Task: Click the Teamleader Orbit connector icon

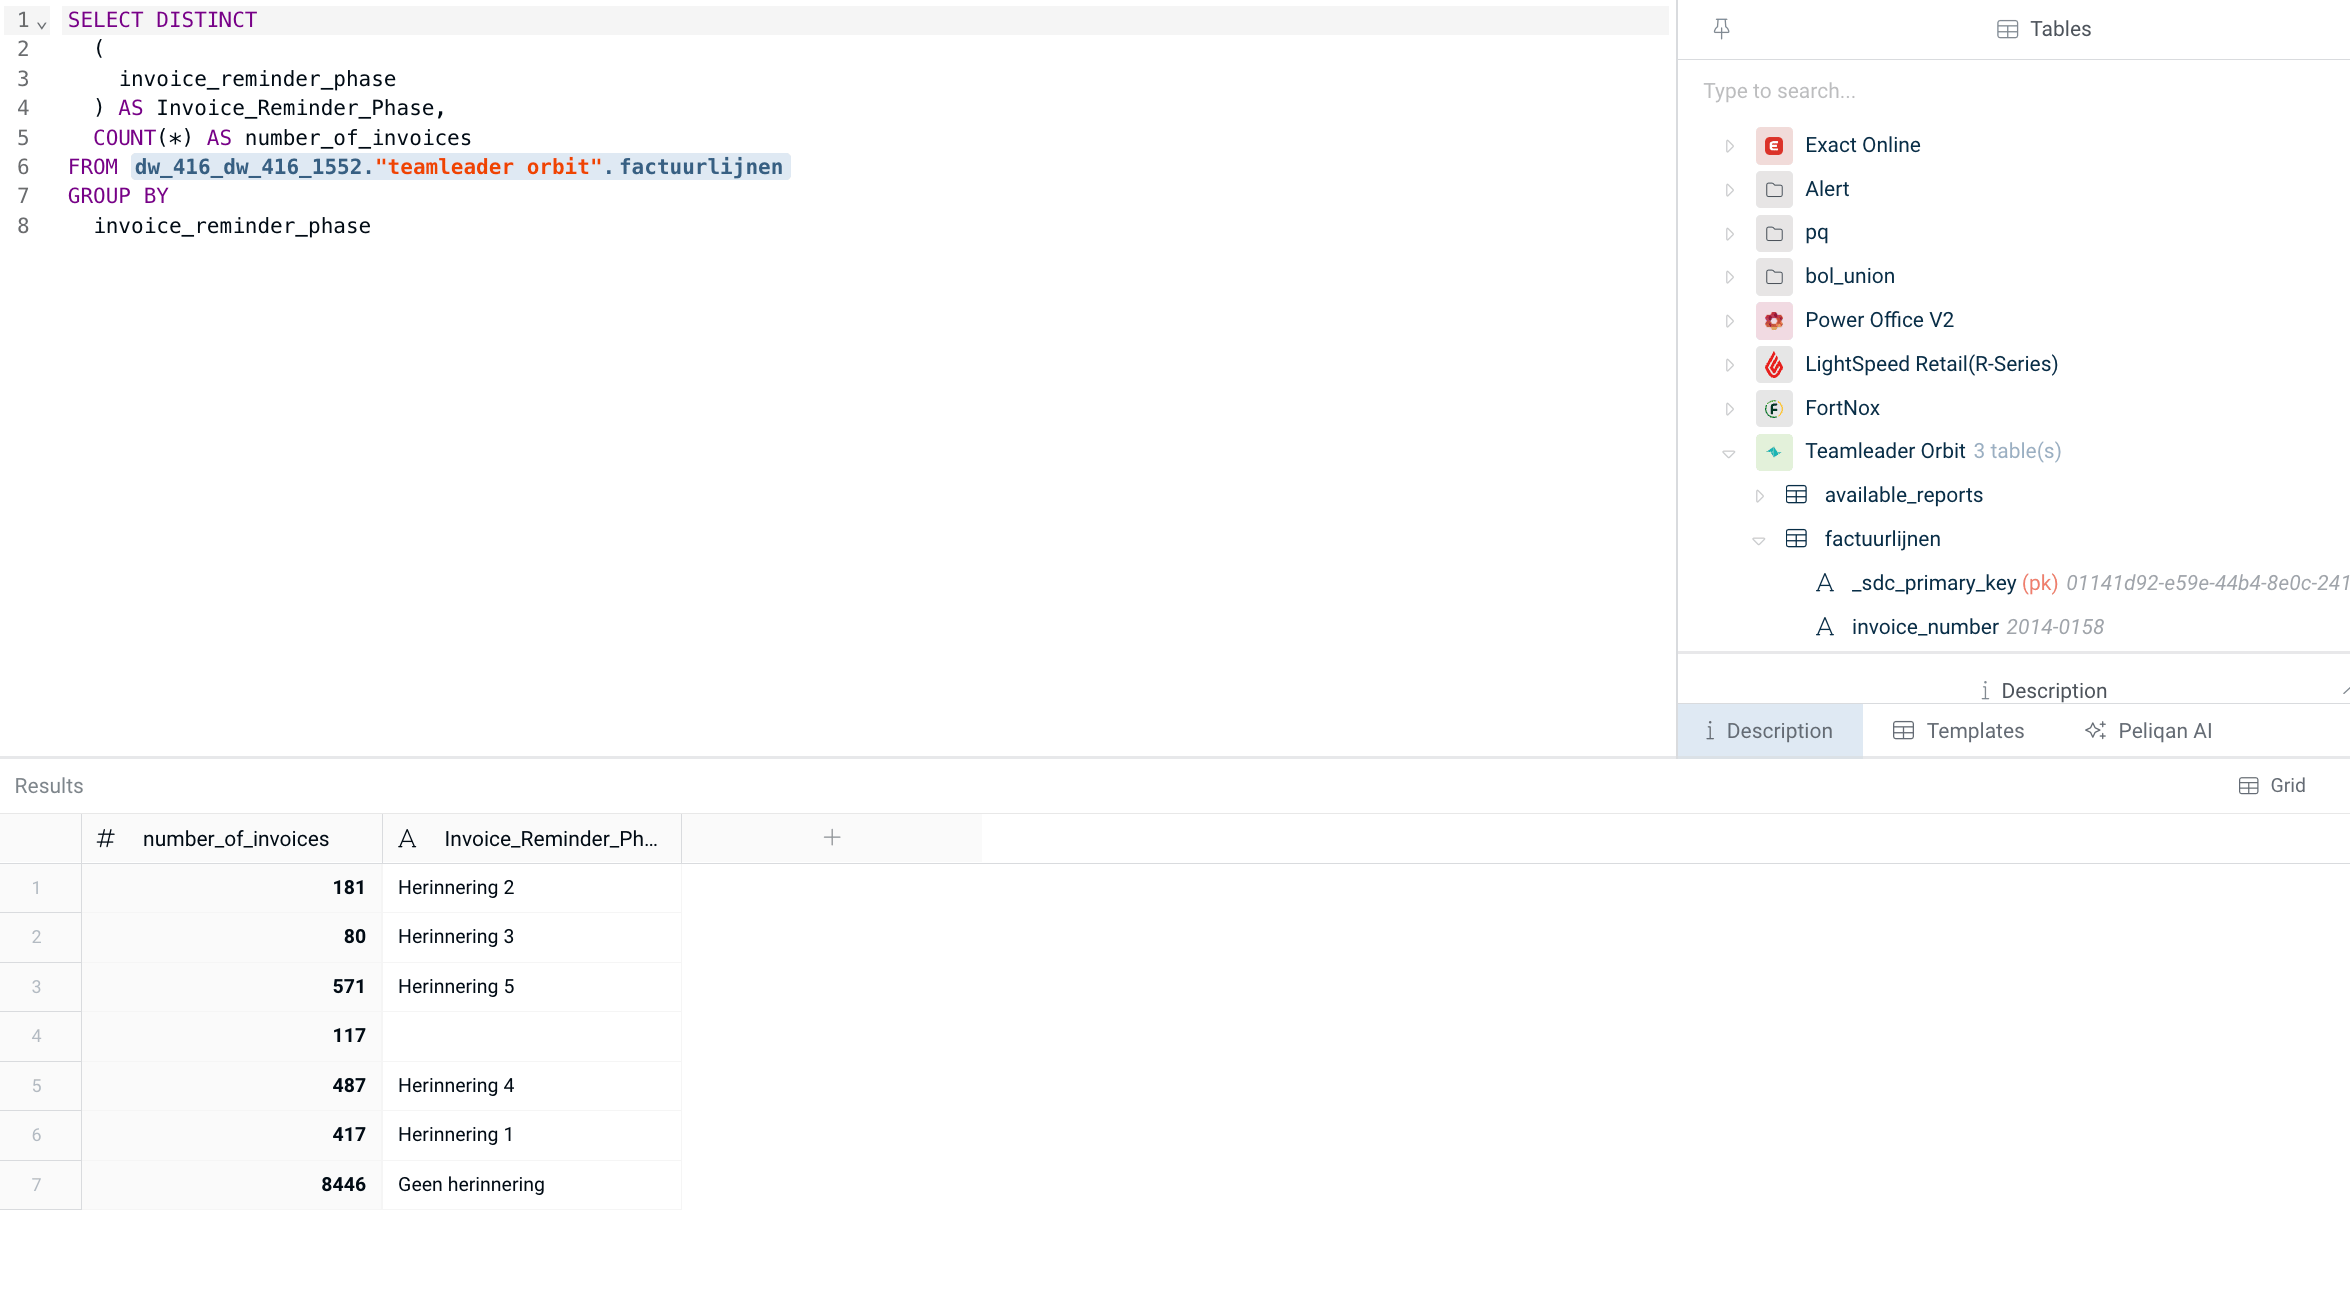Action: [1774, 452]
